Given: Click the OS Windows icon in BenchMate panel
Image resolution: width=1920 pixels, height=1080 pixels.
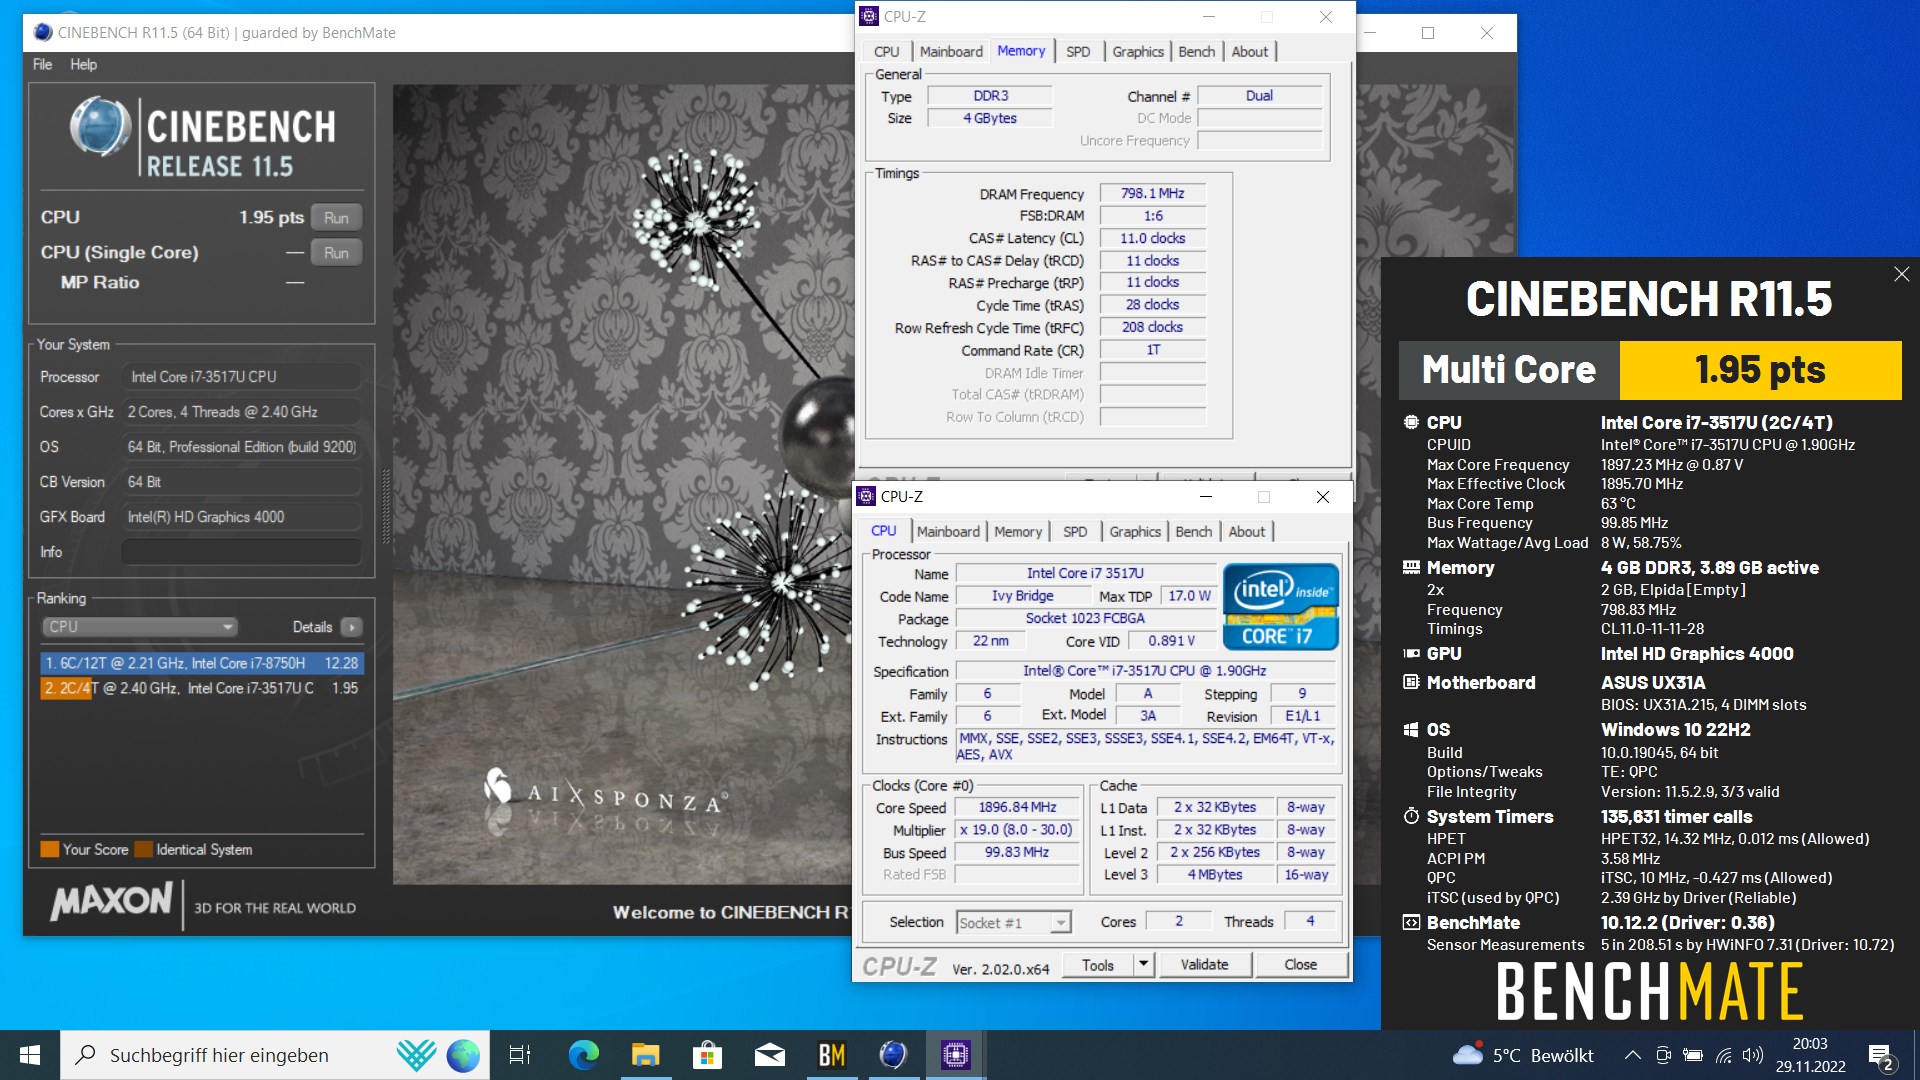Looking at the screenshot, I should (x=1411, y=730).
